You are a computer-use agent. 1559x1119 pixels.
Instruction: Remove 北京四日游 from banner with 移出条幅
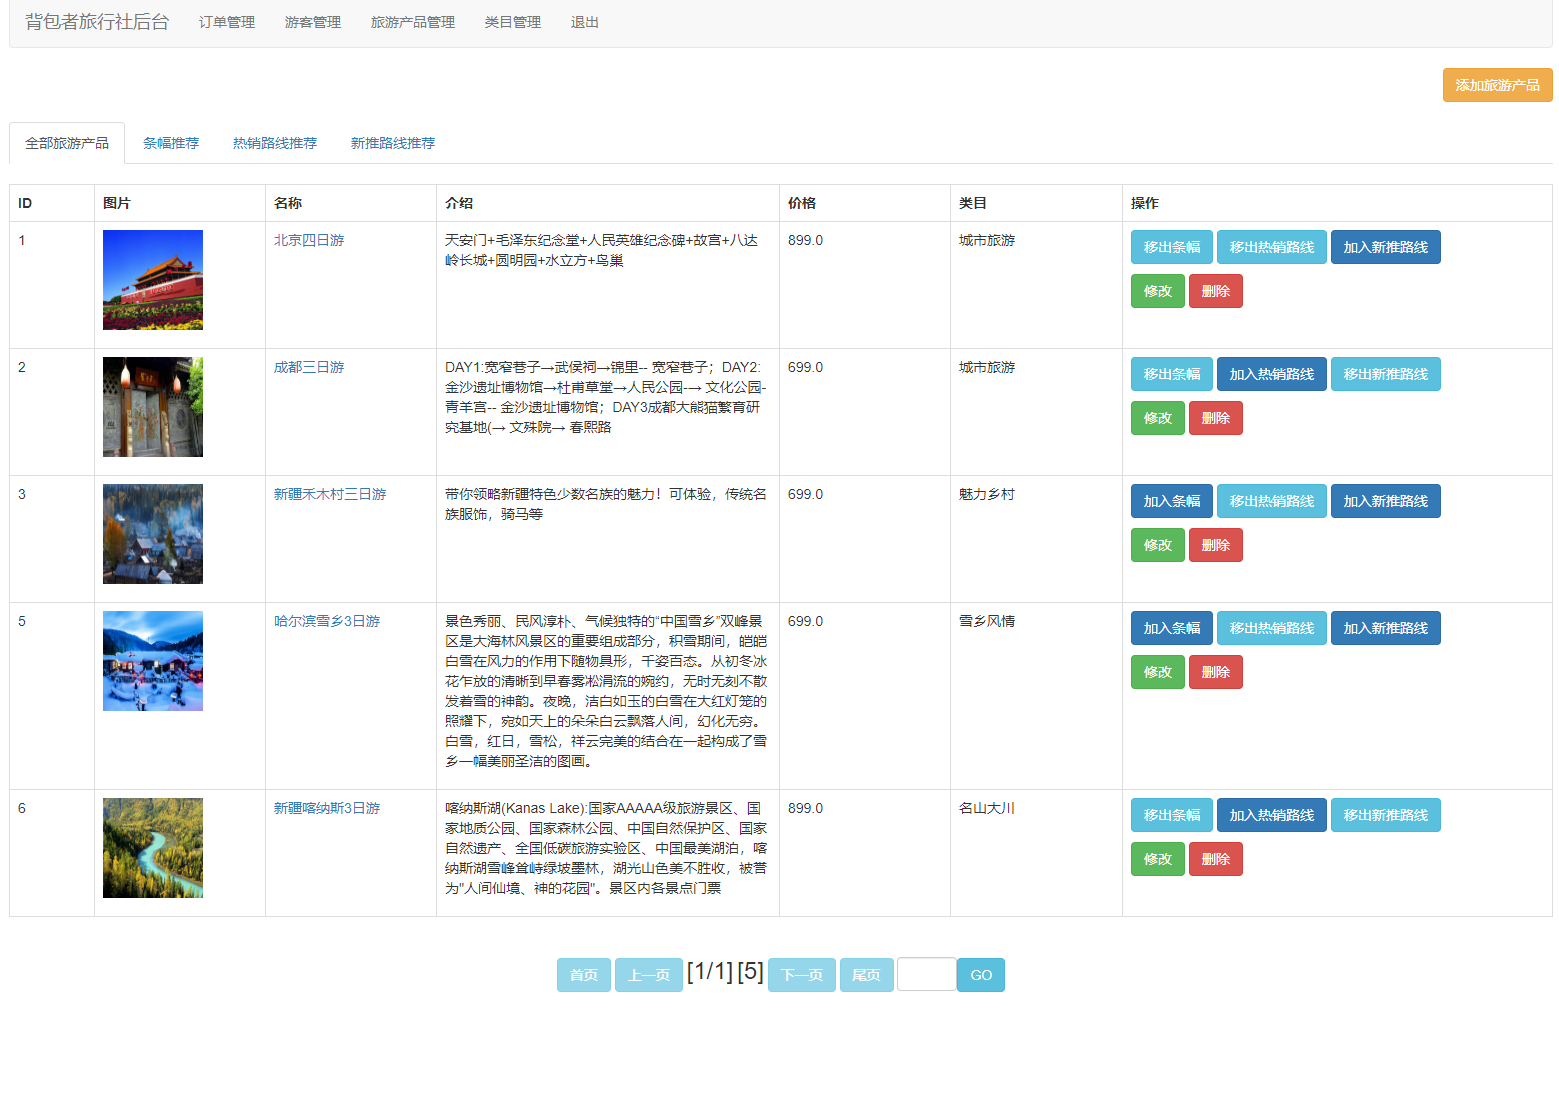pos(1171,247)
